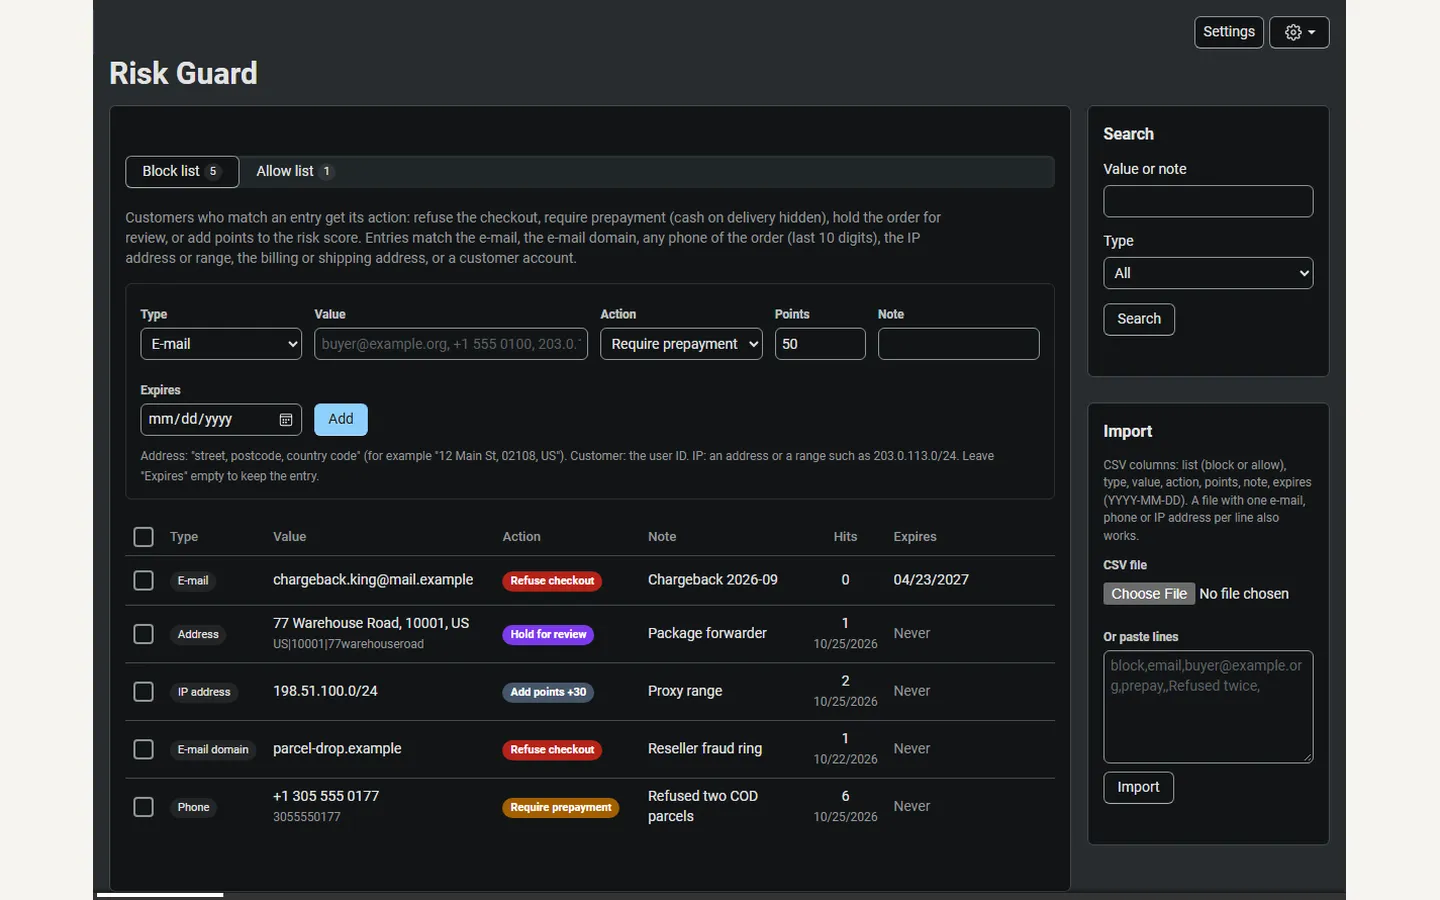Click the No file chosen label
Viewport: 1440px width, 900px height.
coord(1244,594)
